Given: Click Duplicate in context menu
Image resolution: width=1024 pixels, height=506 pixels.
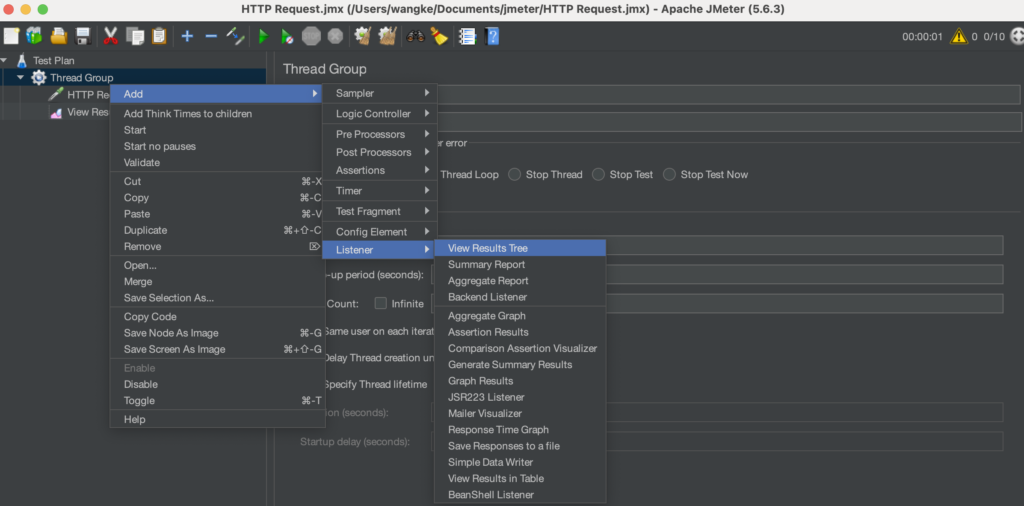Looking at the screenshot, I should click(217, 230).
